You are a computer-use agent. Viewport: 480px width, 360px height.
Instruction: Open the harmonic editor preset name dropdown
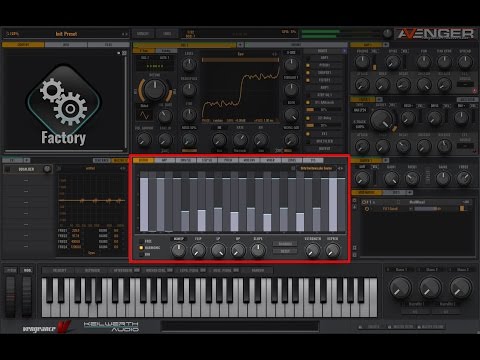(316, 168)
